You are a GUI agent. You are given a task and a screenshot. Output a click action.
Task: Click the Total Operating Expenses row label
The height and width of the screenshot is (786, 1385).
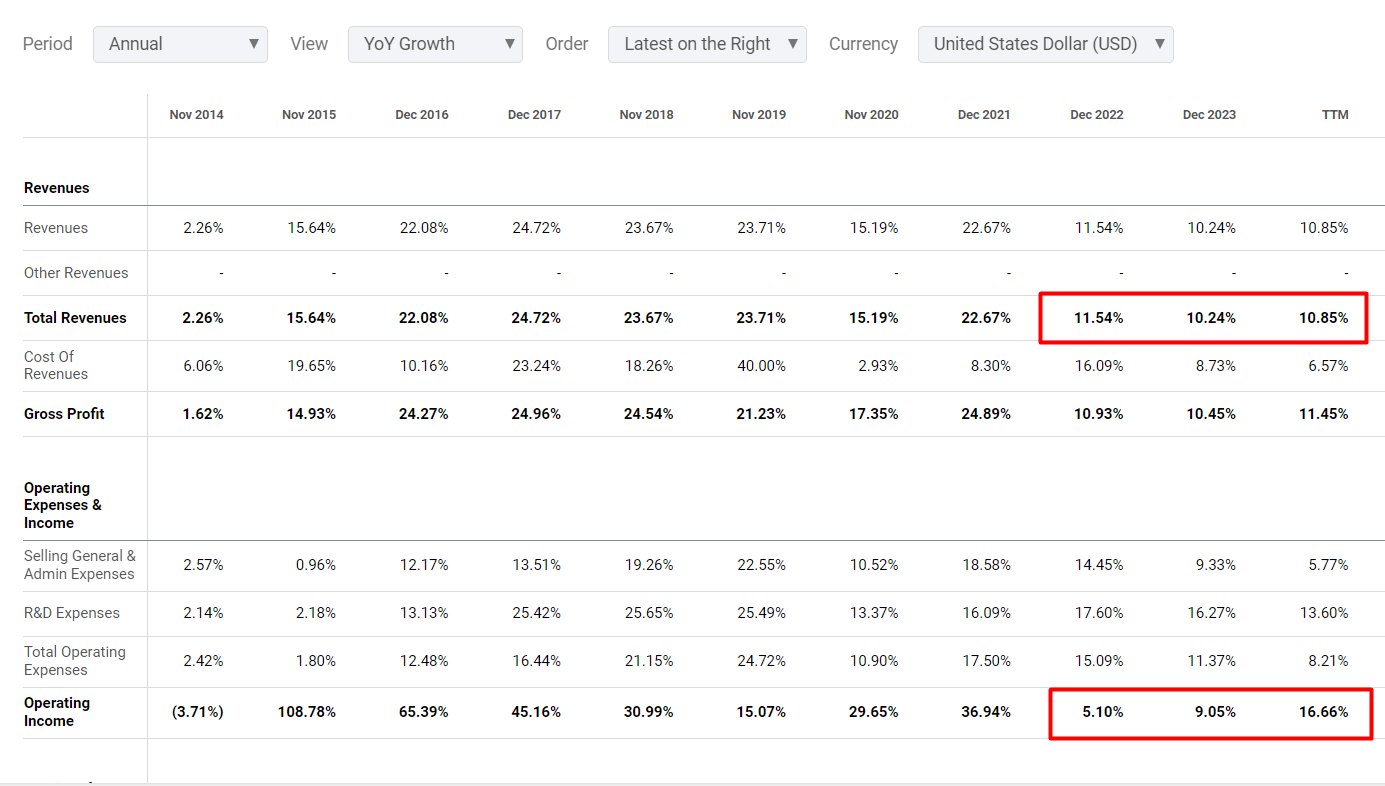click(75, 661)
